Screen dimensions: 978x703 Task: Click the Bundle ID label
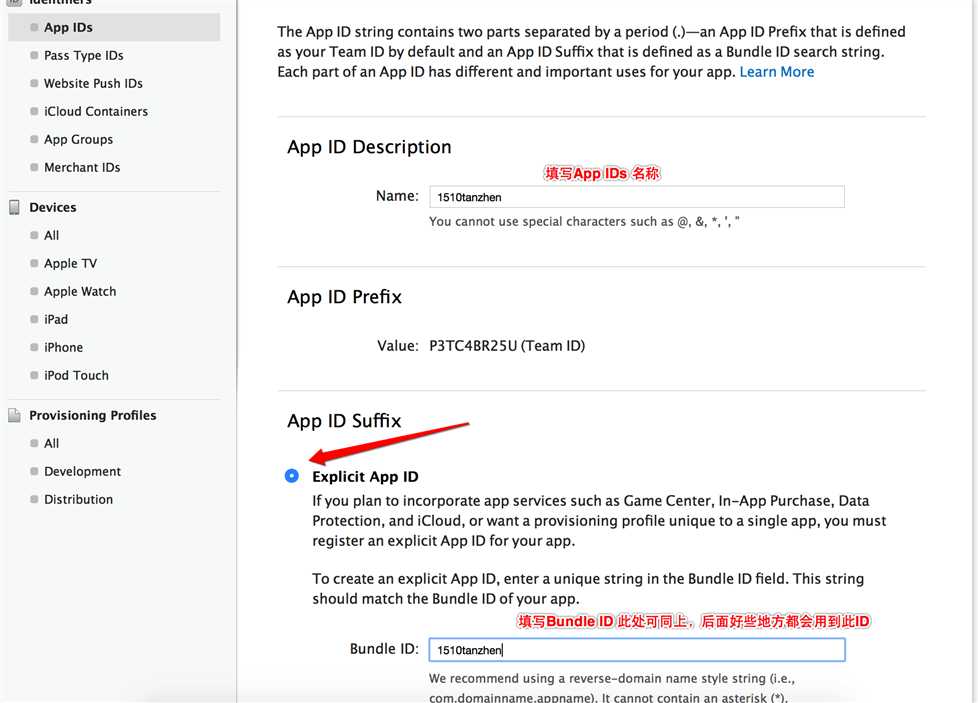tap(384, 649)
